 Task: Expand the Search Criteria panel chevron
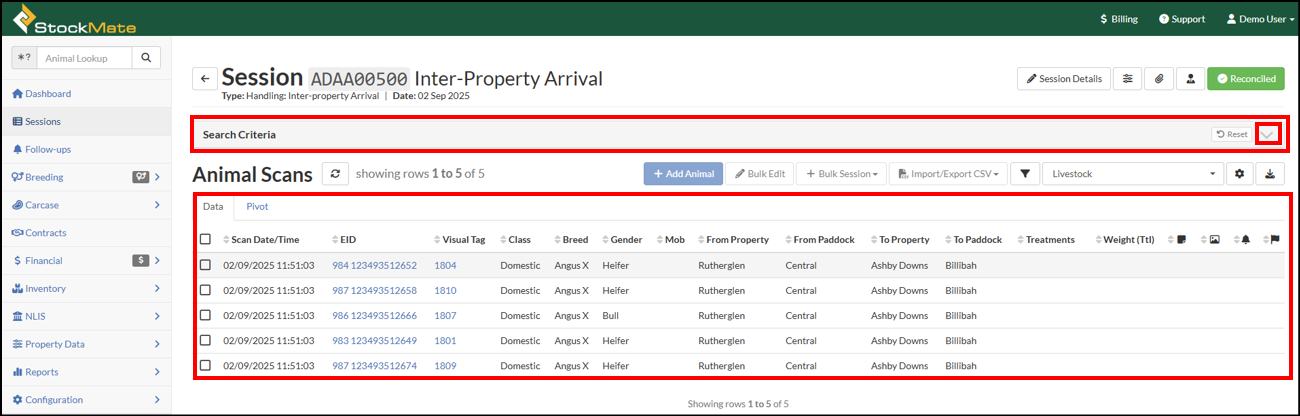coord(1268,134)
